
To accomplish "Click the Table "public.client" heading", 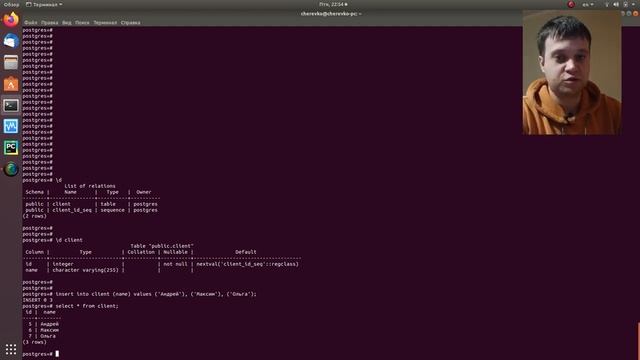I will 162,246.
